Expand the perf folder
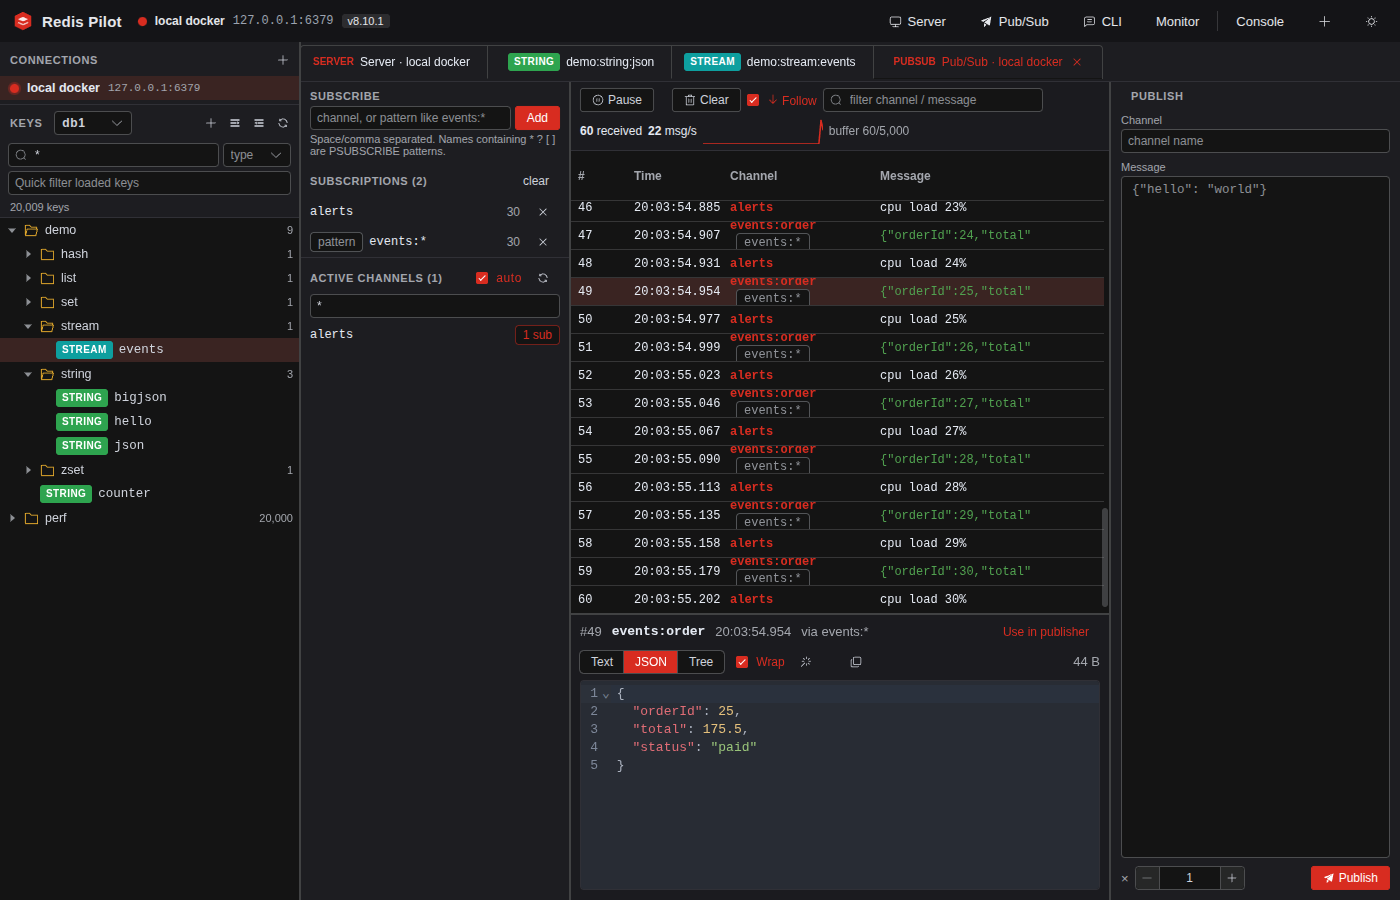 (12, 518)
